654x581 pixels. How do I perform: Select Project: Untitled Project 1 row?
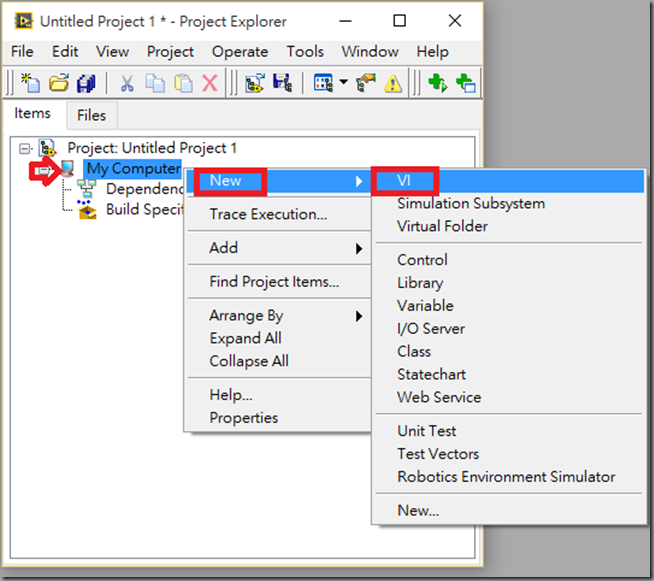152,148
